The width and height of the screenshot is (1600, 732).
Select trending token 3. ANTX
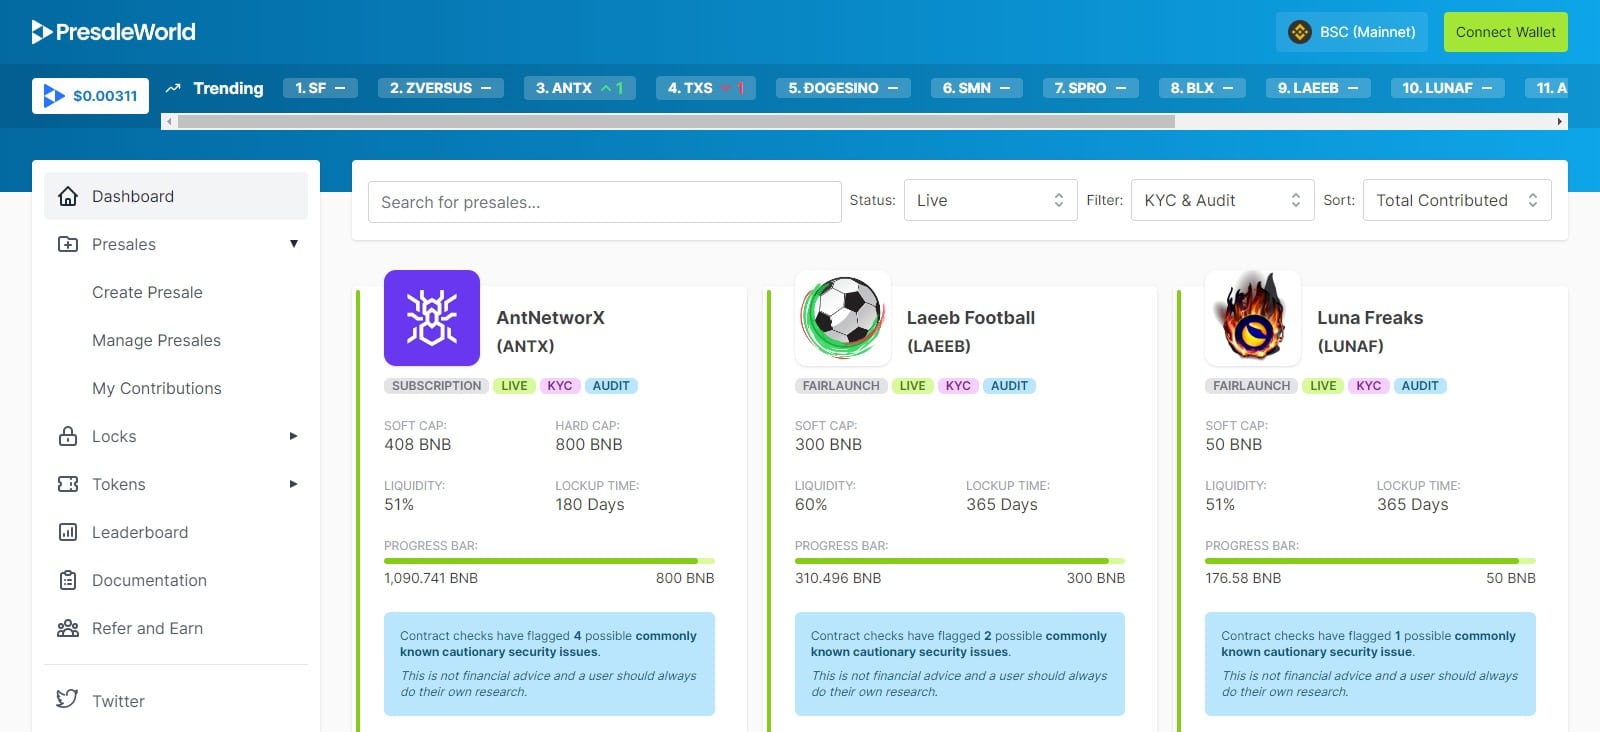[x=579, y=88]
